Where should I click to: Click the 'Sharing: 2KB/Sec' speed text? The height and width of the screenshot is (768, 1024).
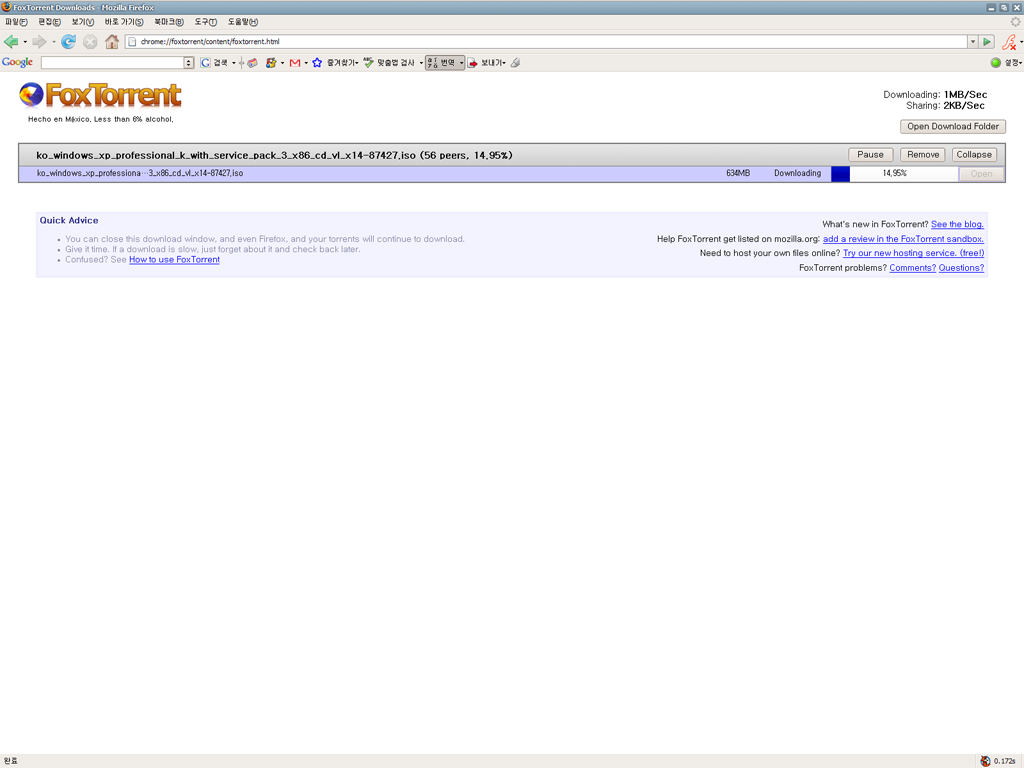point(945,106)
